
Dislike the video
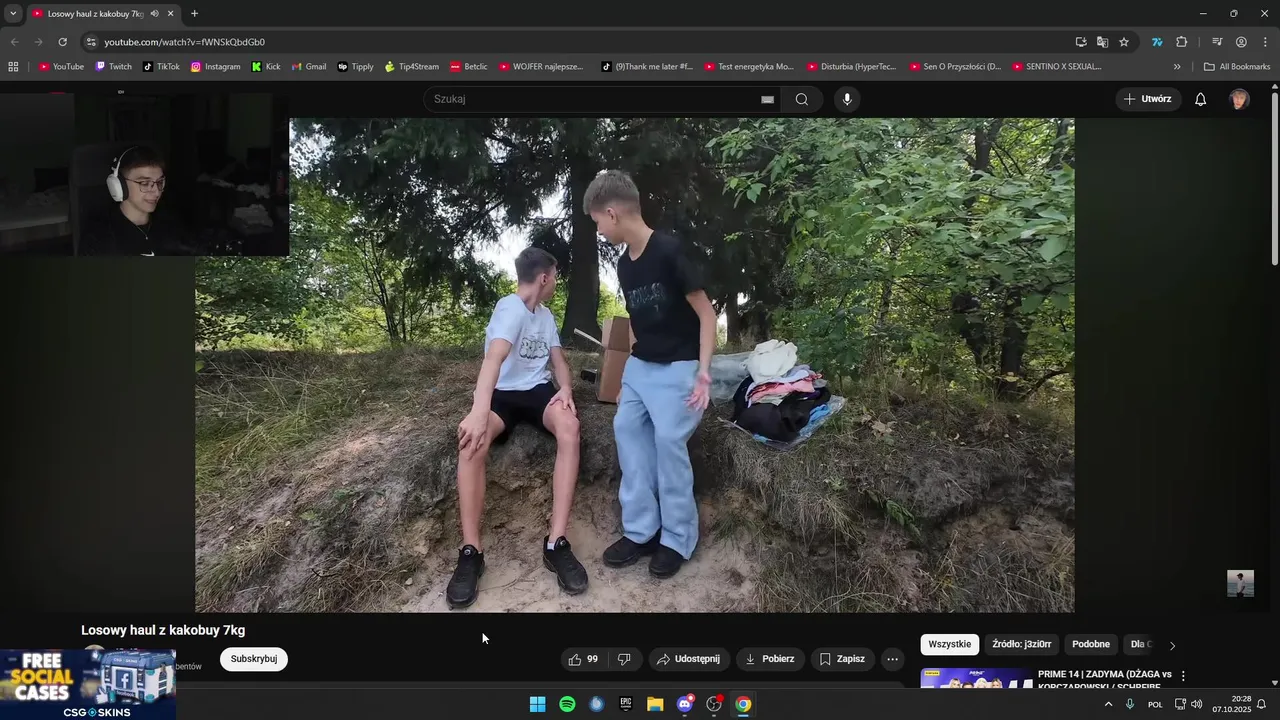point(624,659)
